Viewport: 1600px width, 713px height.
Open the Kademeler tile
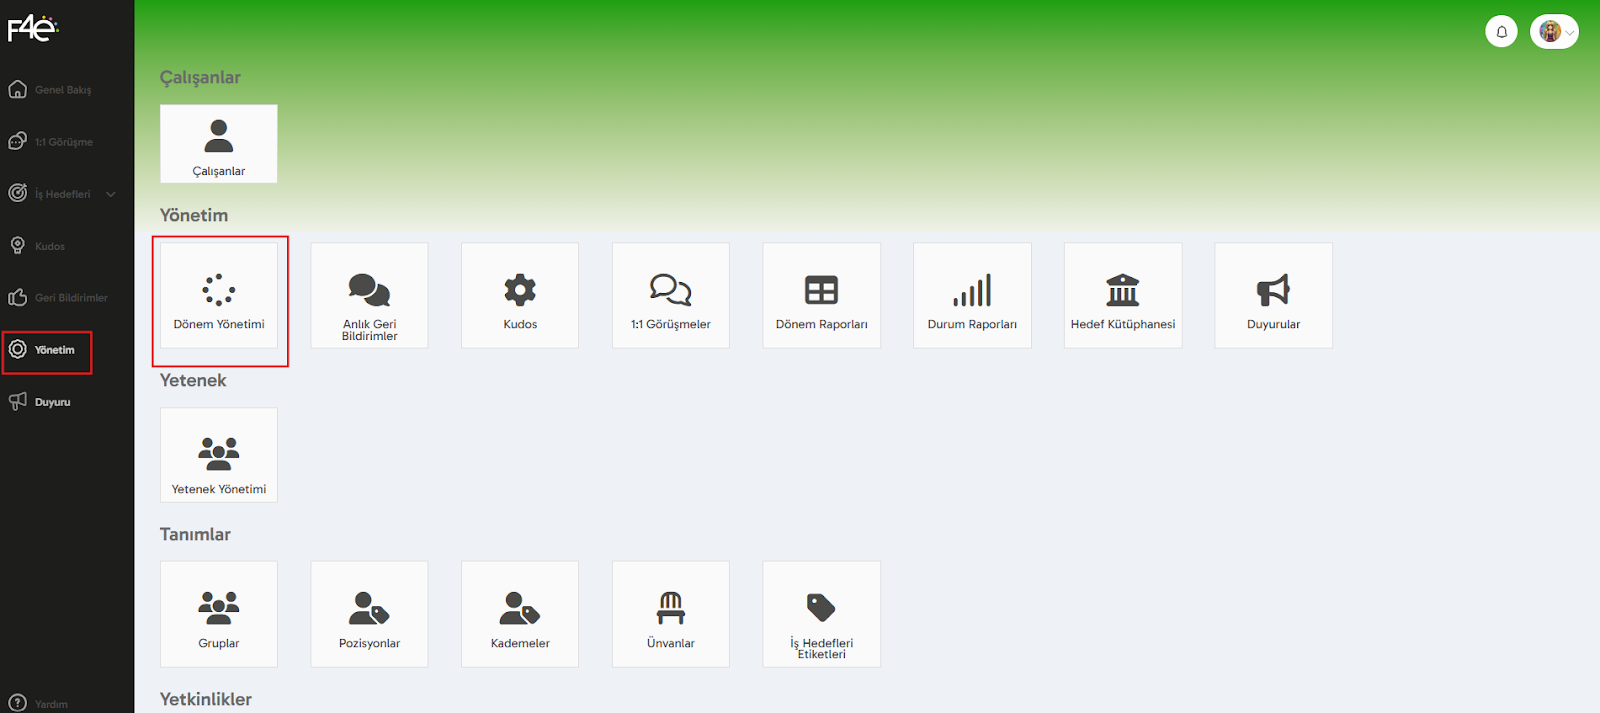coord(520,614)
